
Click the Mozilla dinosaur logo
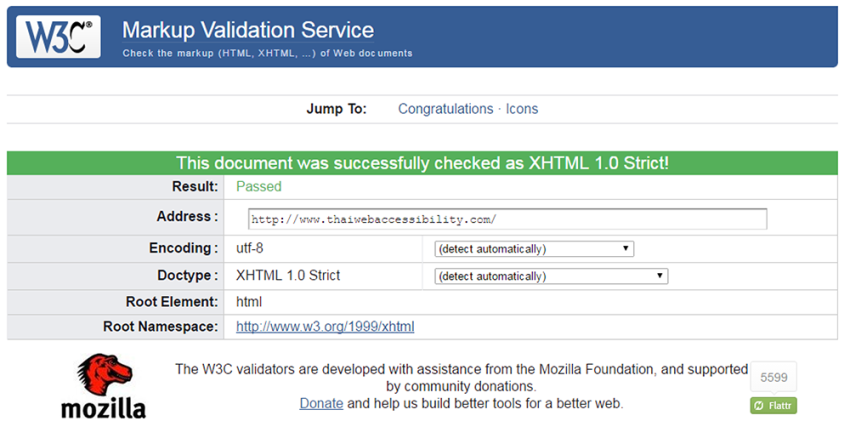[105, 375]
